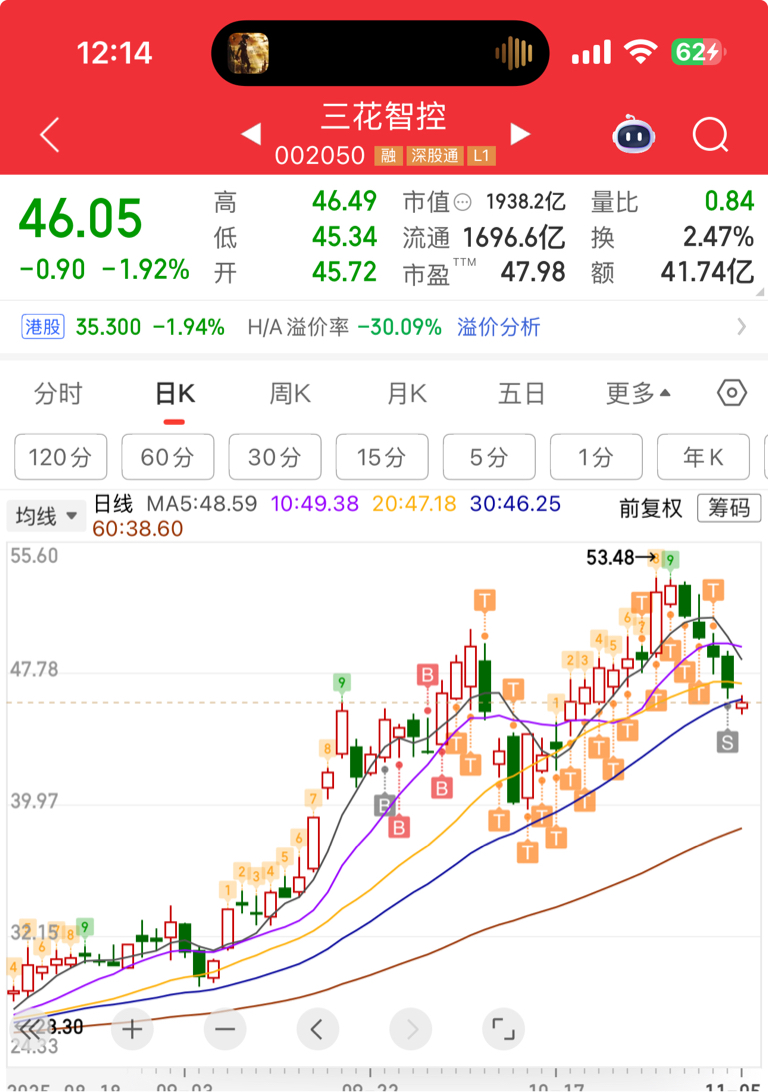Select the 月K tab
768x1092 pixels.
pyautogui.click(x=407, y=393)
